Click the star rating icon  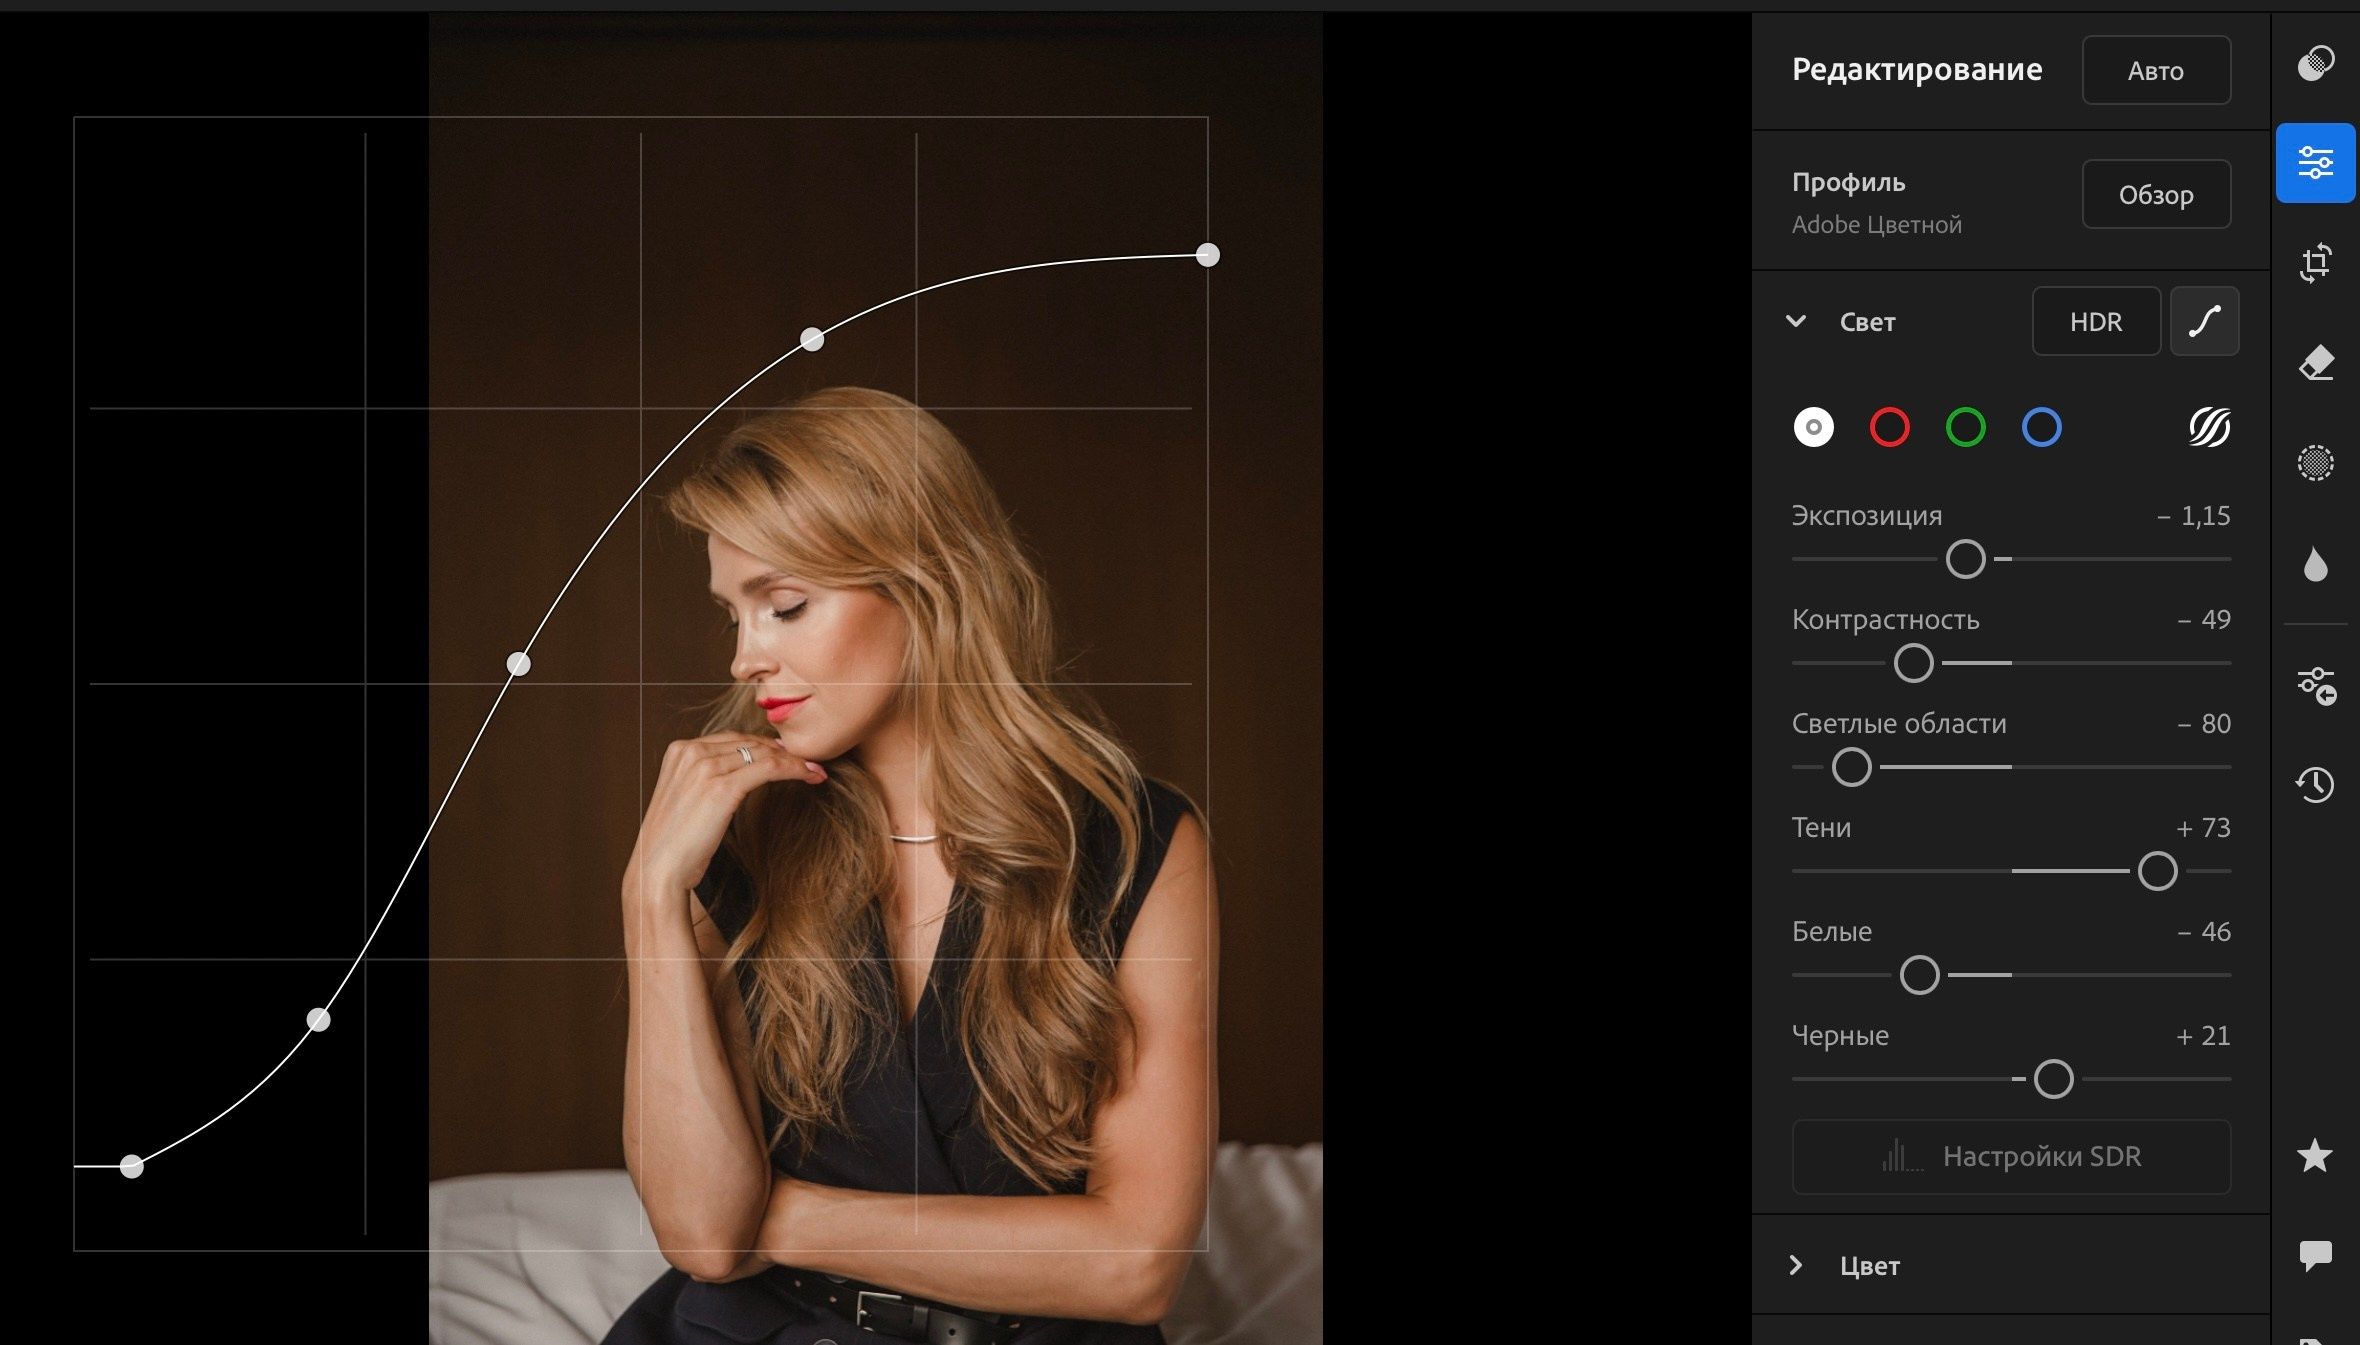(x=2315, y=1156)
